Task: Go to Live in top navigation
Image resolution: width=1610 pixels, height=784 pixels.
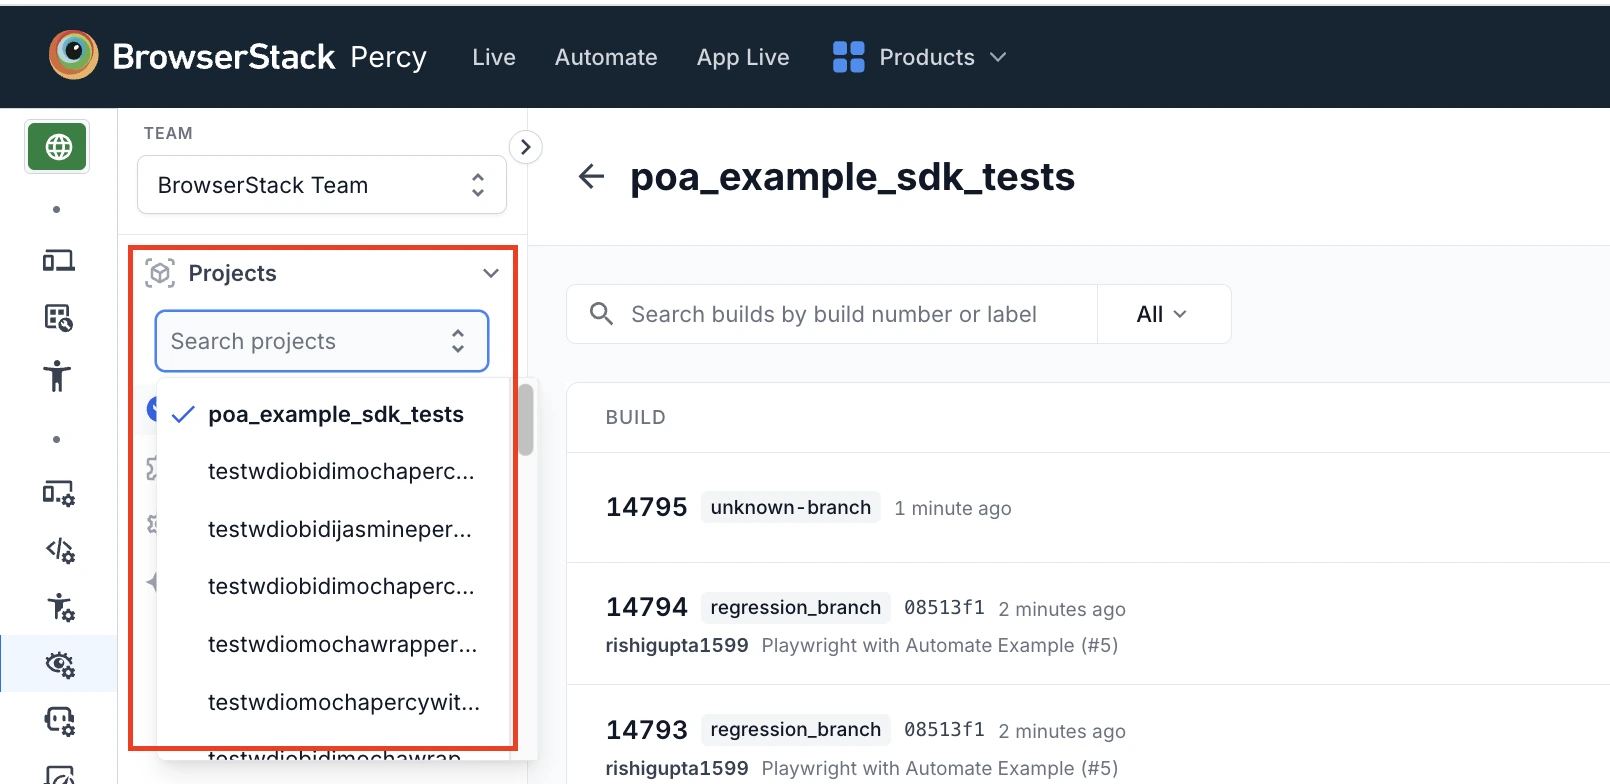Action: (x=494, y=57)
